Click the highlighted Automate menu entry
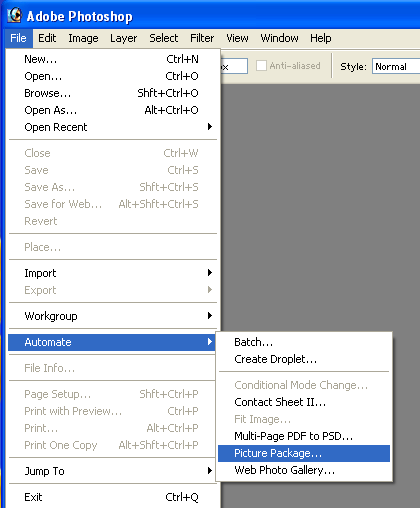The height and width of the screenshot is (508, 420). (112, 342)
